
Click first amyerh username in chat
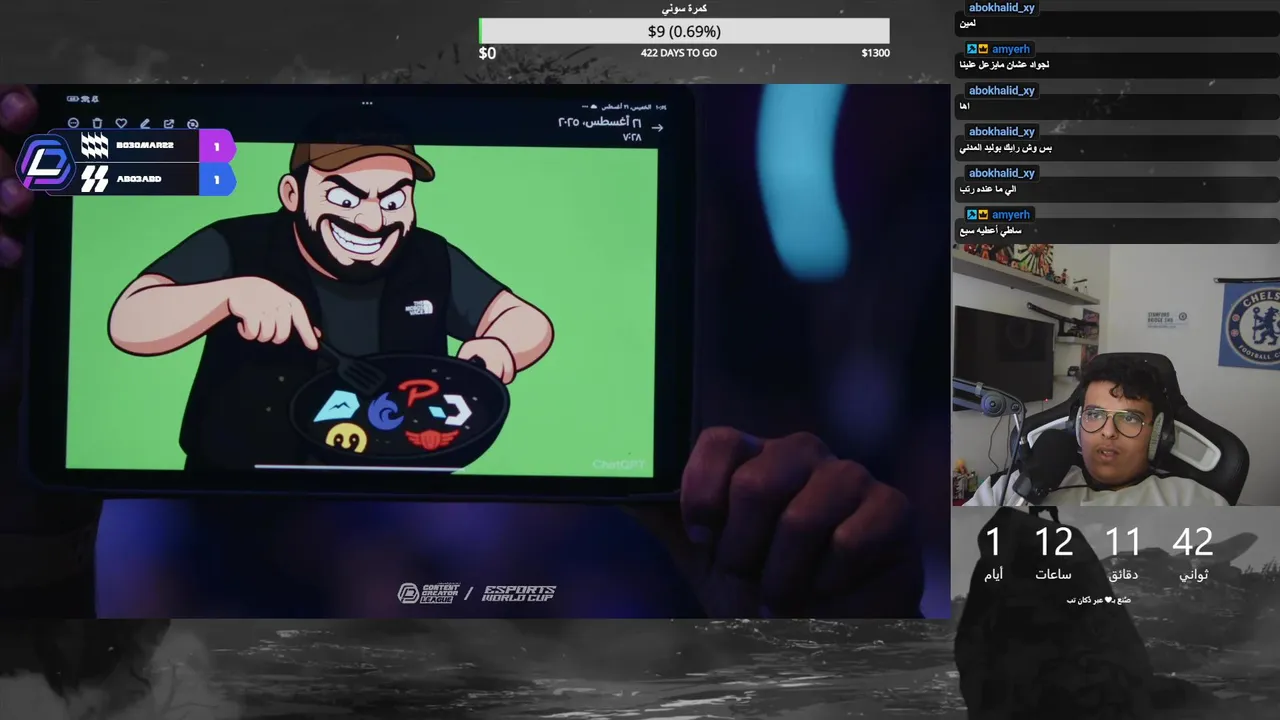tap(1011, 49)
